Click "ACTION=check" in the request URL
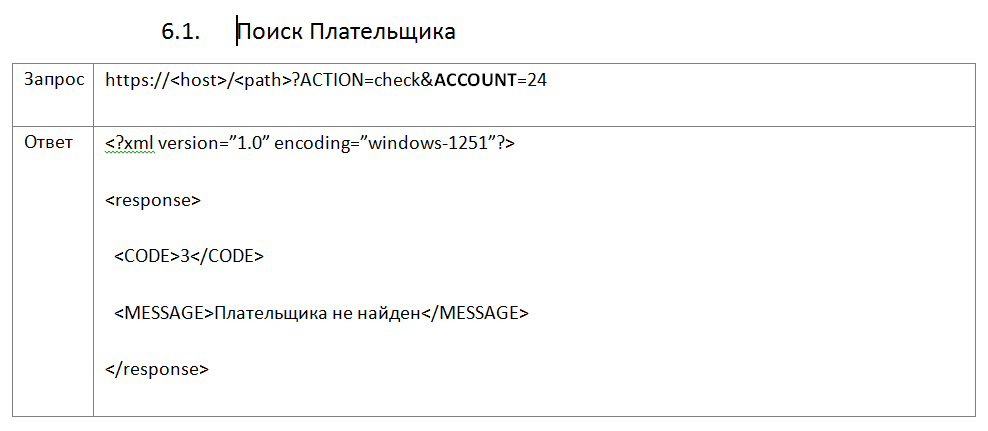This screenshot has height=431, width=988. pos(362,80)
